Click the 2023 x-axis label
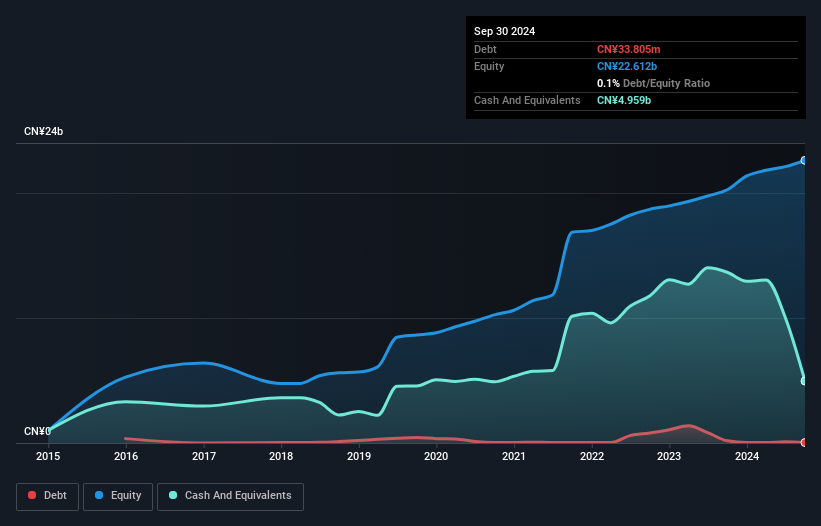The image size is (821, 526). point(669,456)
